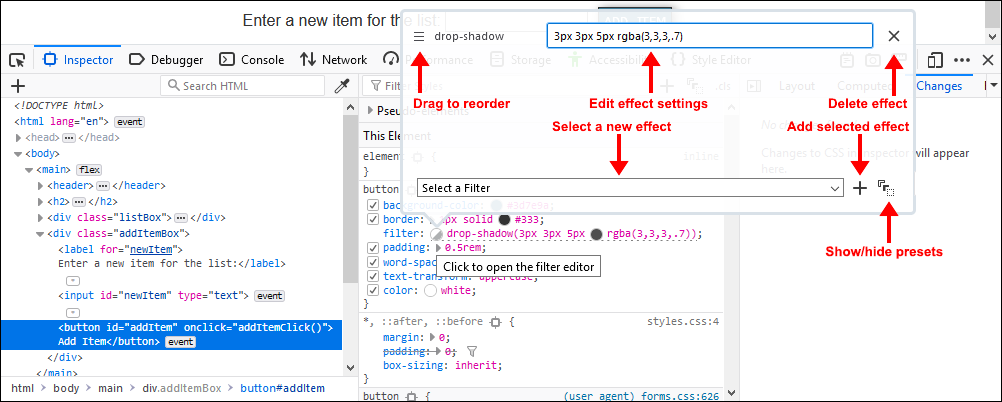Image resolution: width=1002 pixels, height=402 pixels.
Task: Open the Network tab
Action: [x=333, y=60]
